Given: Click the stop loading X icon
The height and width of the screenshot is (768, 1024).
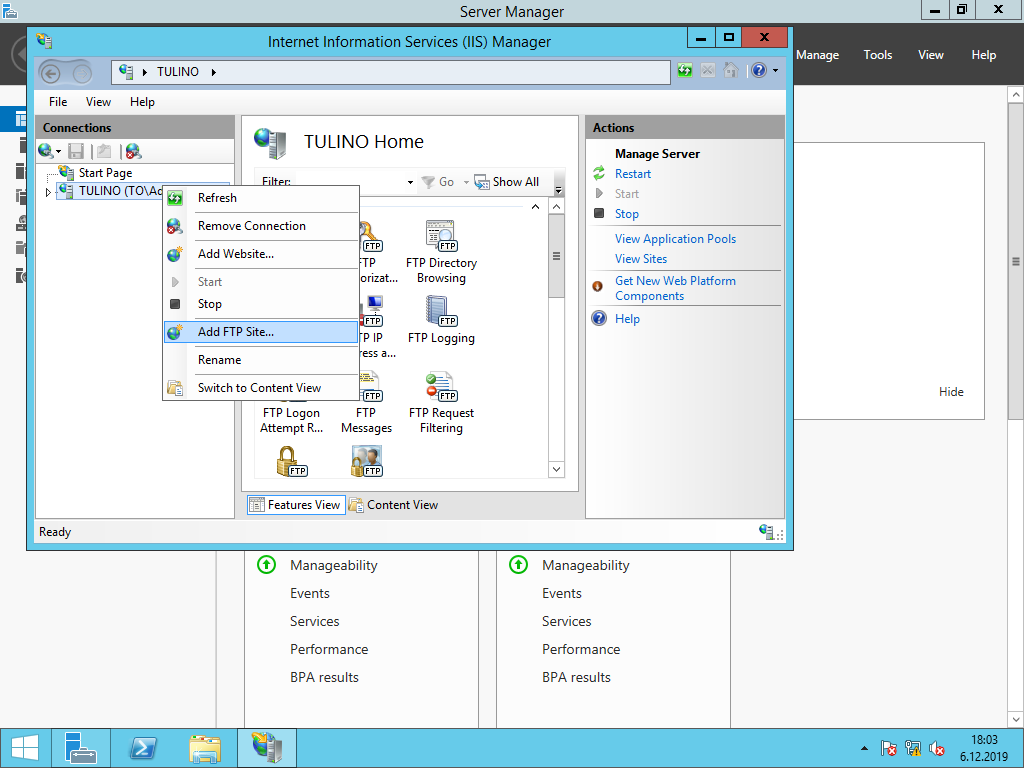Looking at the screenshot, I should [x=708, y=71].
